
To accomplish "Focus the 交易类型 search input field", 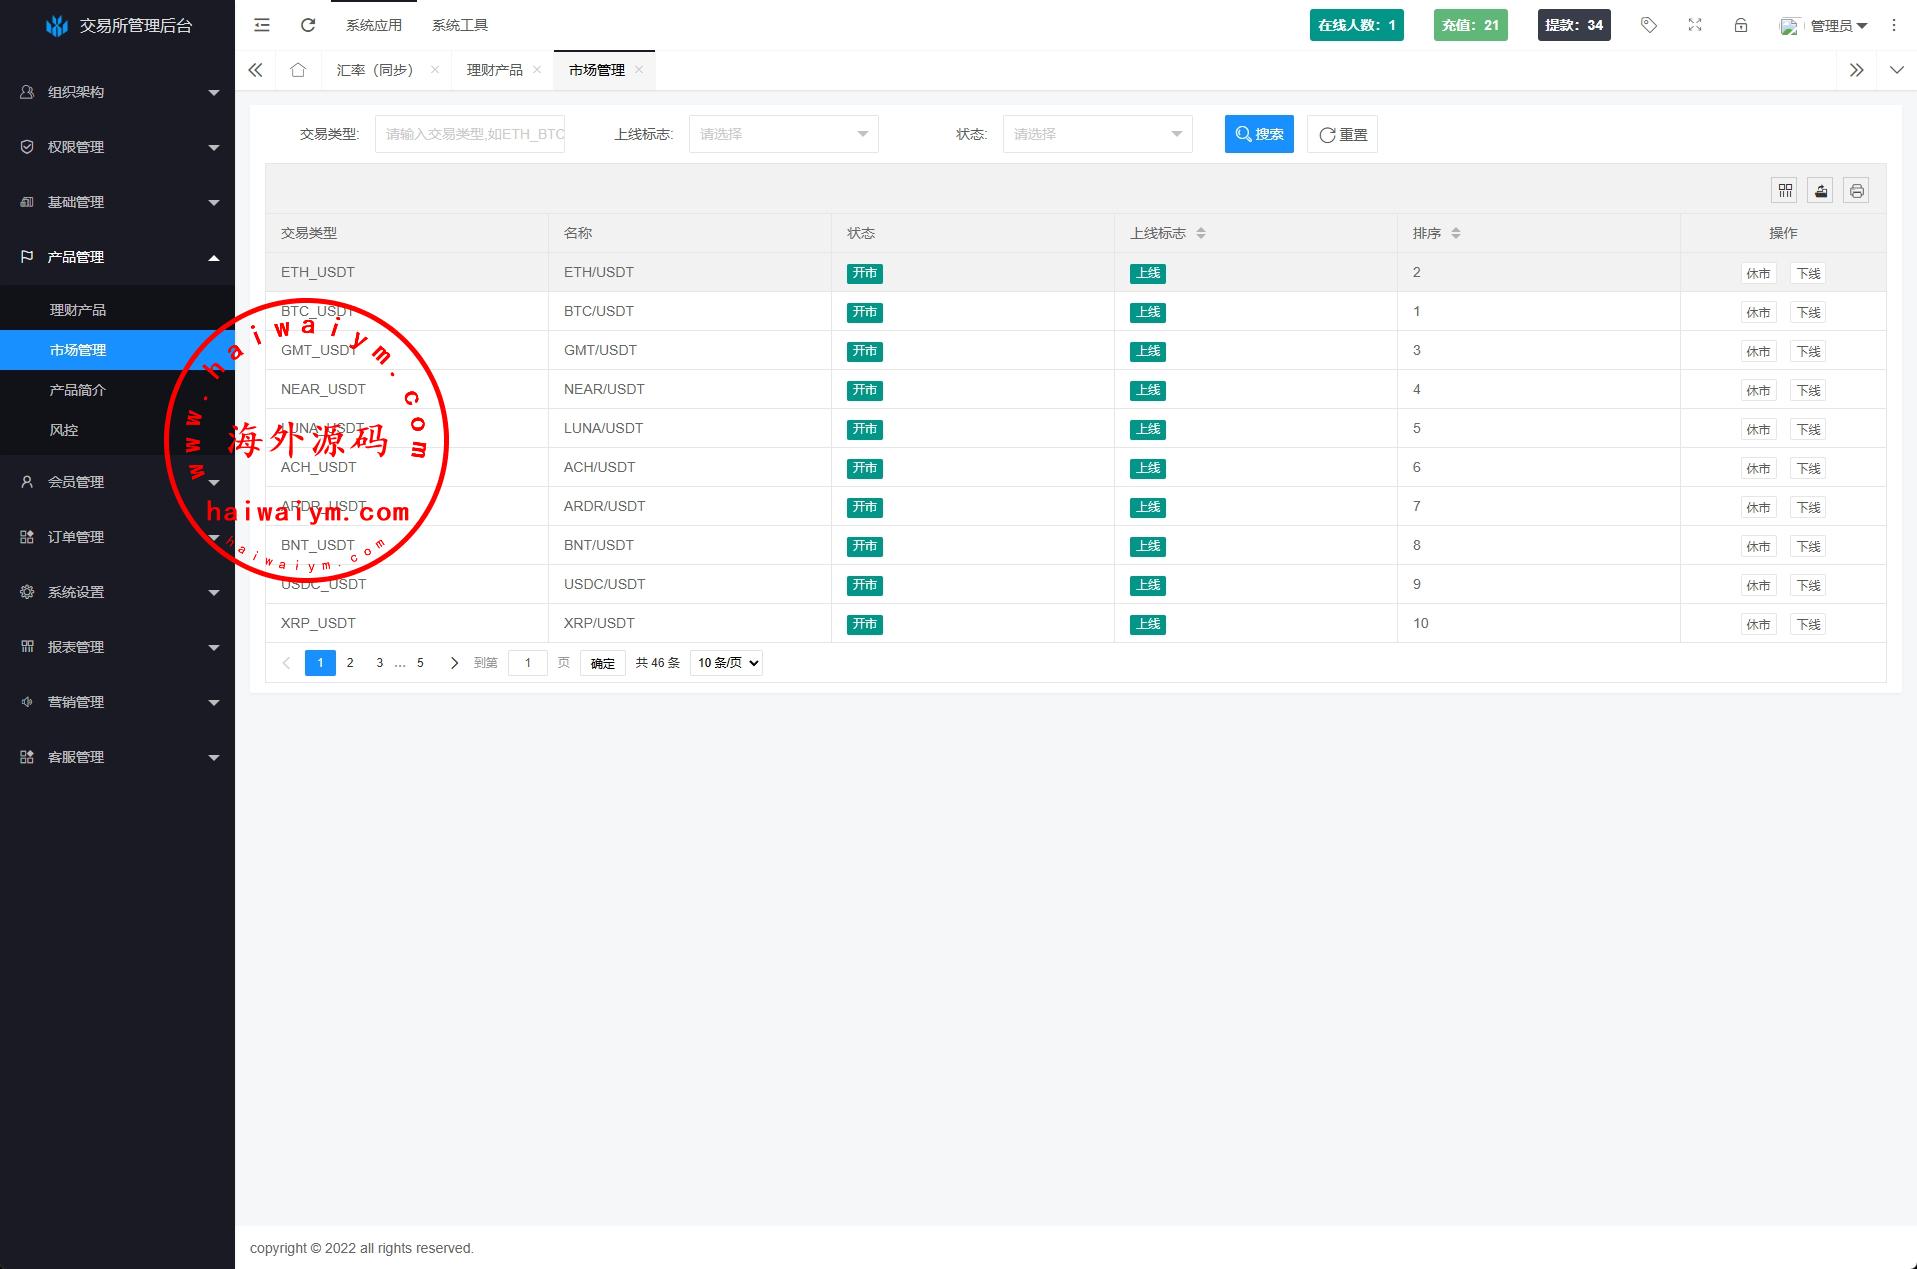I will click(470, 134).
